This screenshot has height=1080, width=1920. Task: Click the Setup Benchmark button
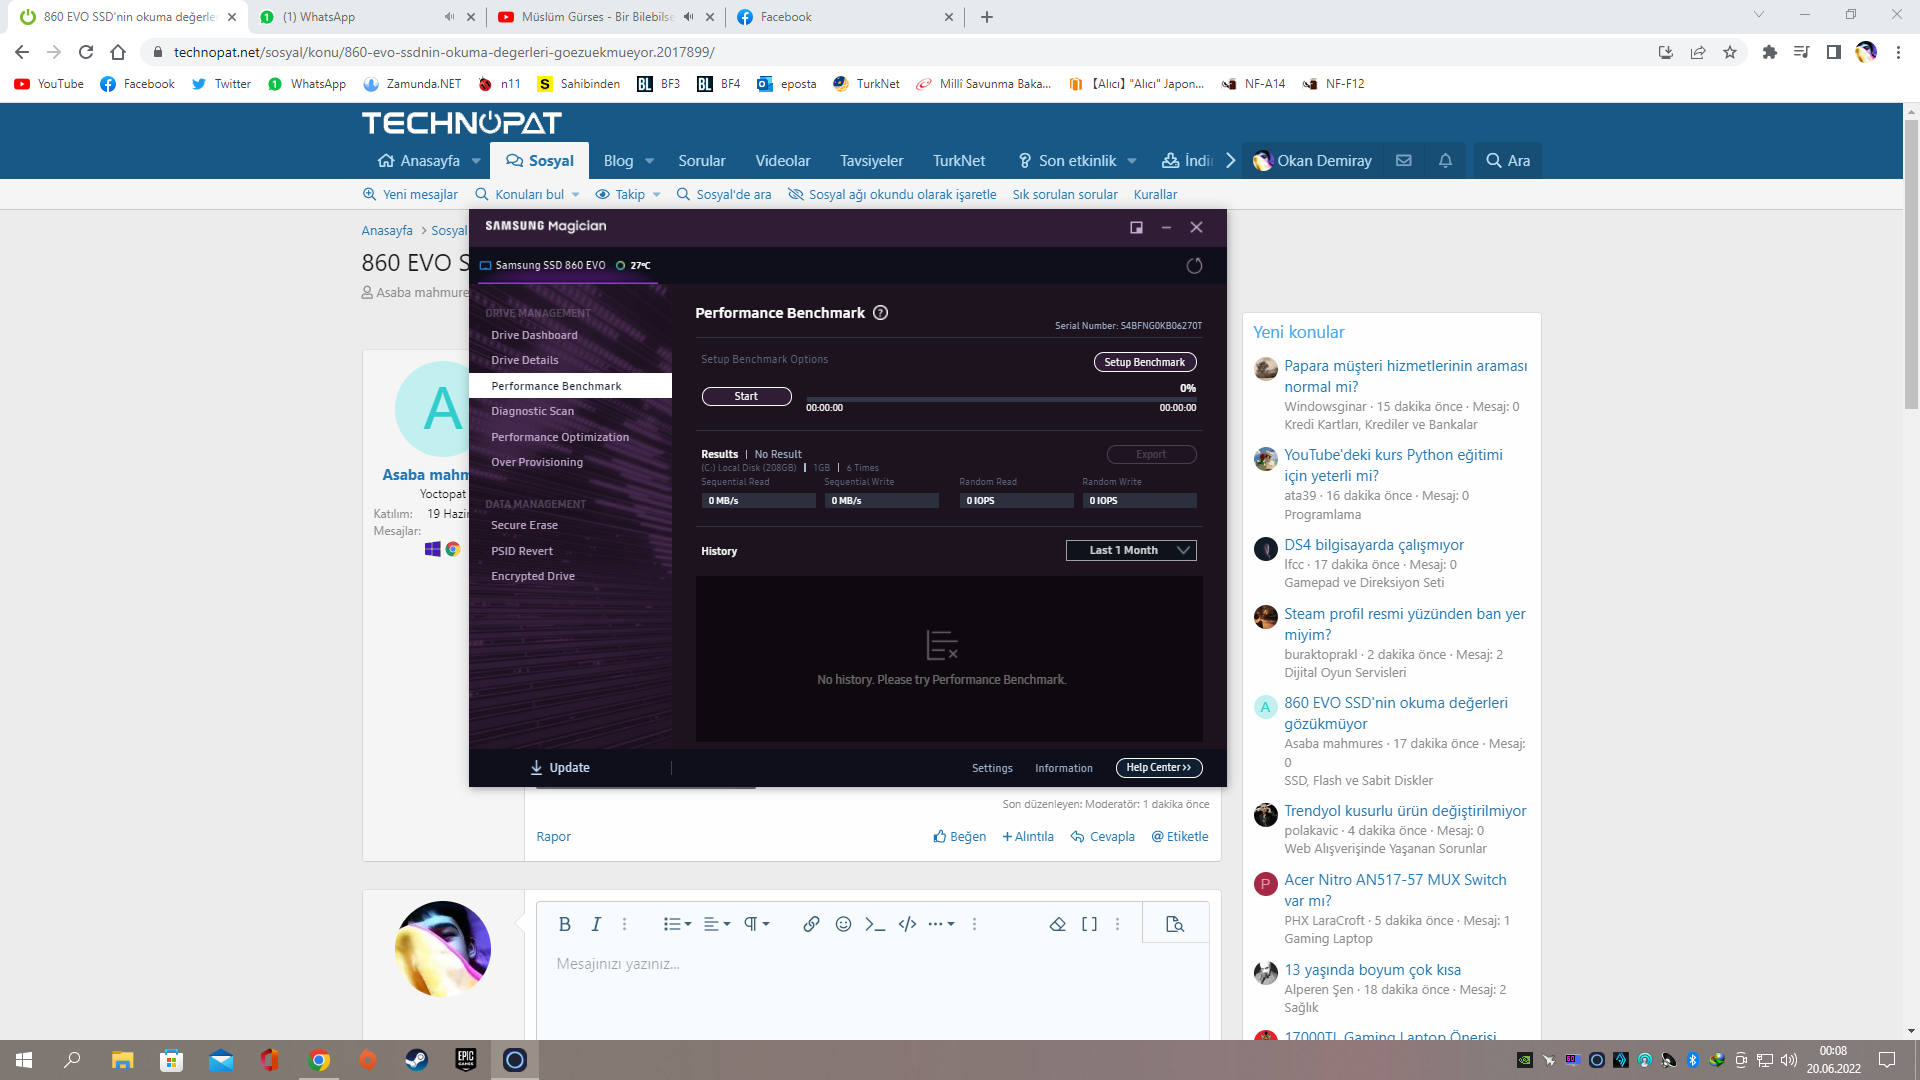click(1144, 362)
